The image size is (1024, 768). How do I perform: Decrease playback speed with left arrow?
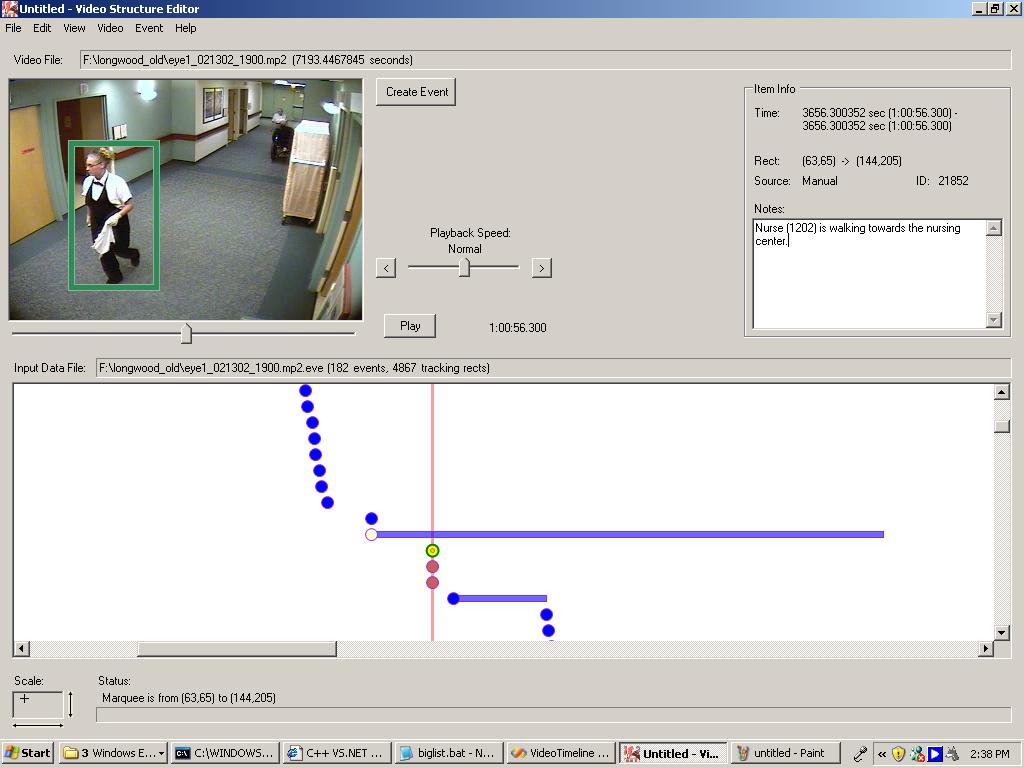click(386, 268)
